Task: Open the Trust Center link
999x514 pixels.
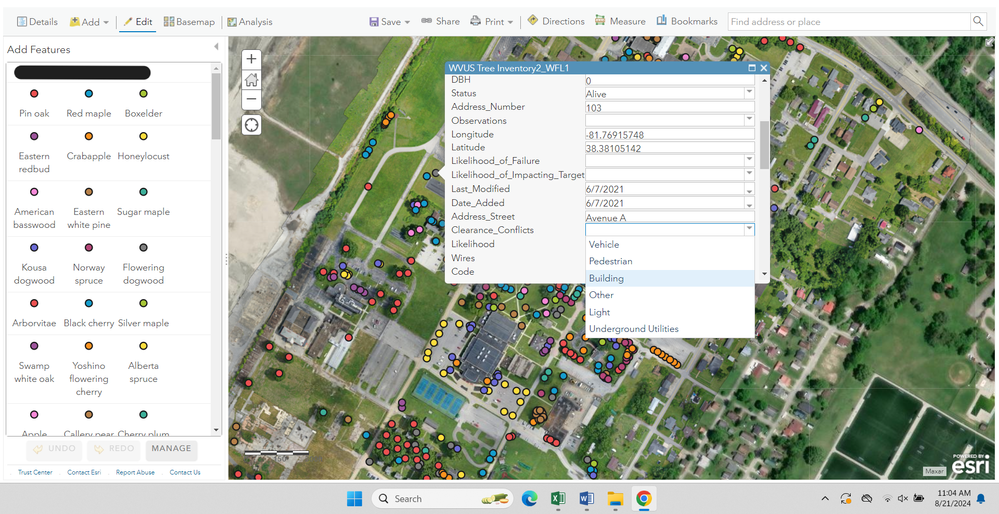Action: point(35,473)
